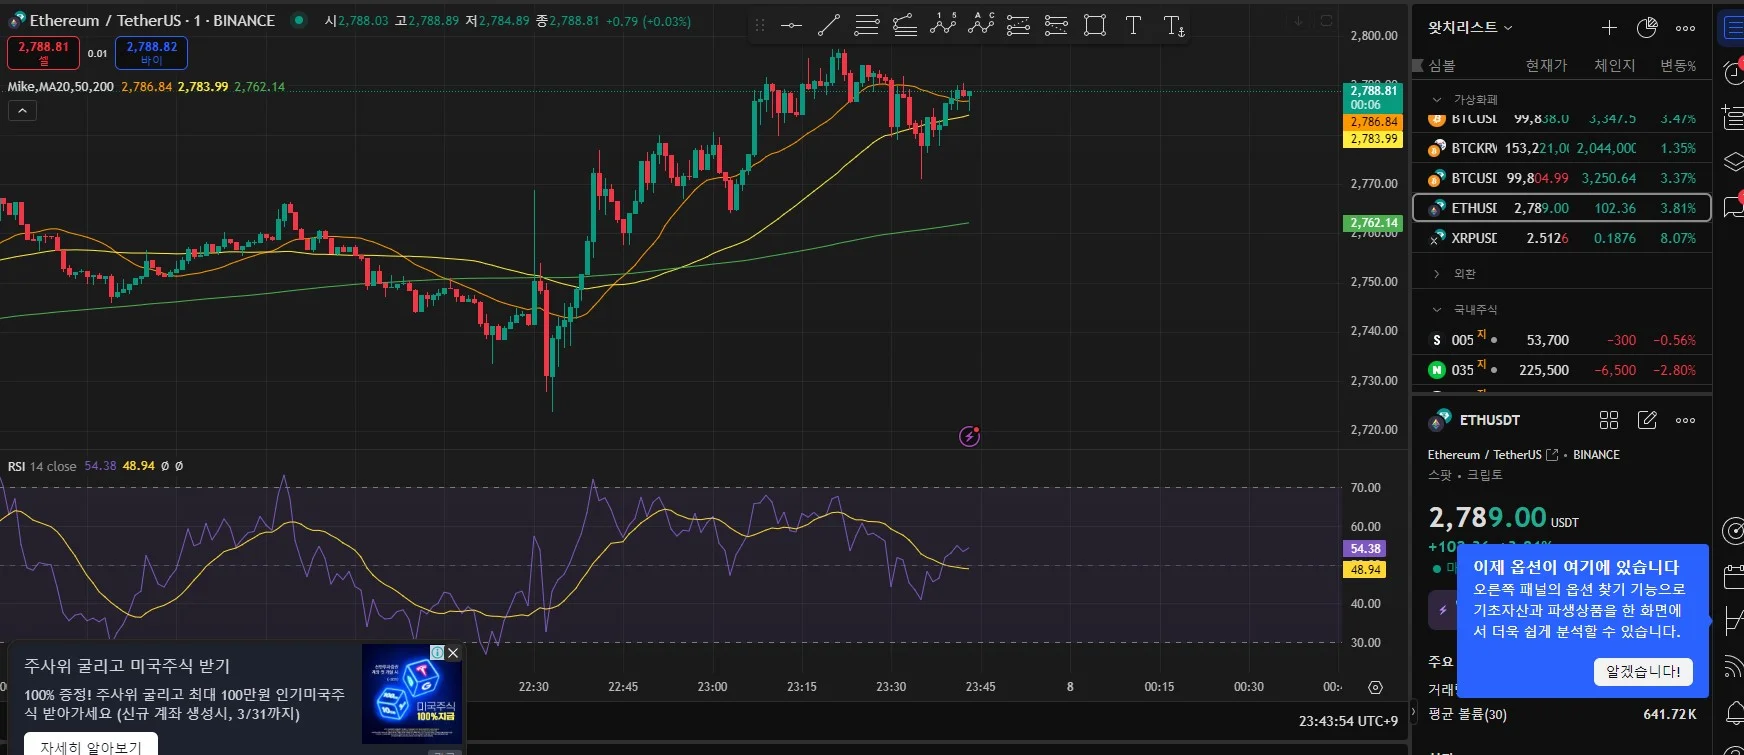Open the watchlist pie chart view
Viewport: 1744px width, 755px height.
pos(1647,28)
